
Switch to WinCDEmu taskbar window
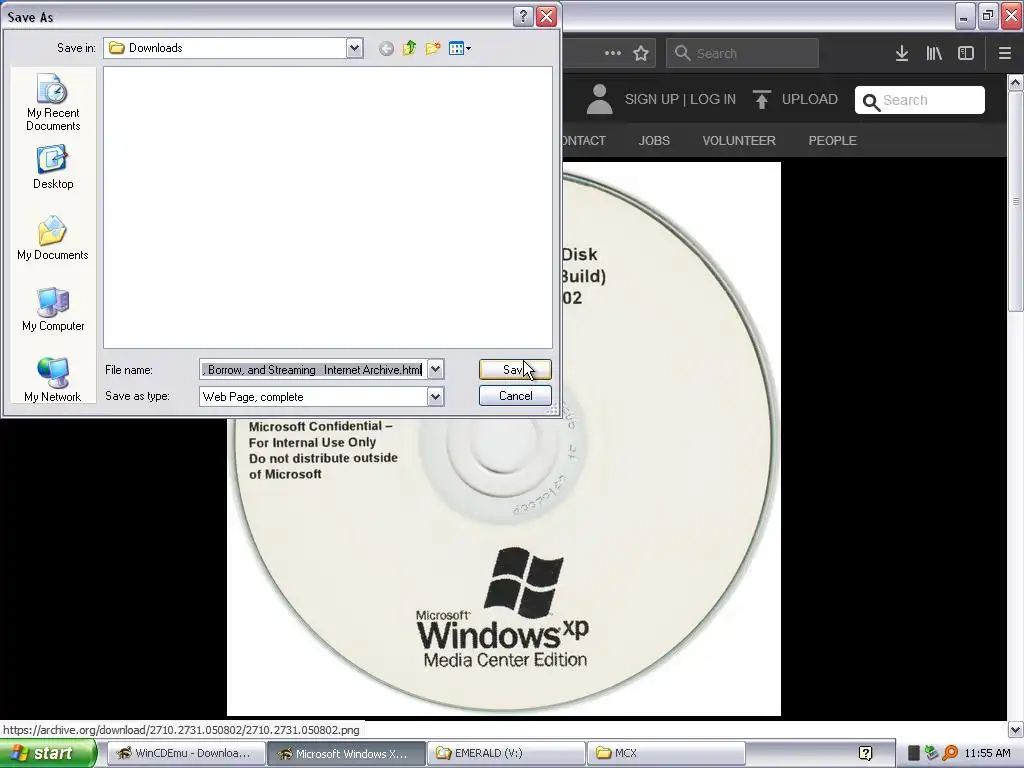[186, 754]
